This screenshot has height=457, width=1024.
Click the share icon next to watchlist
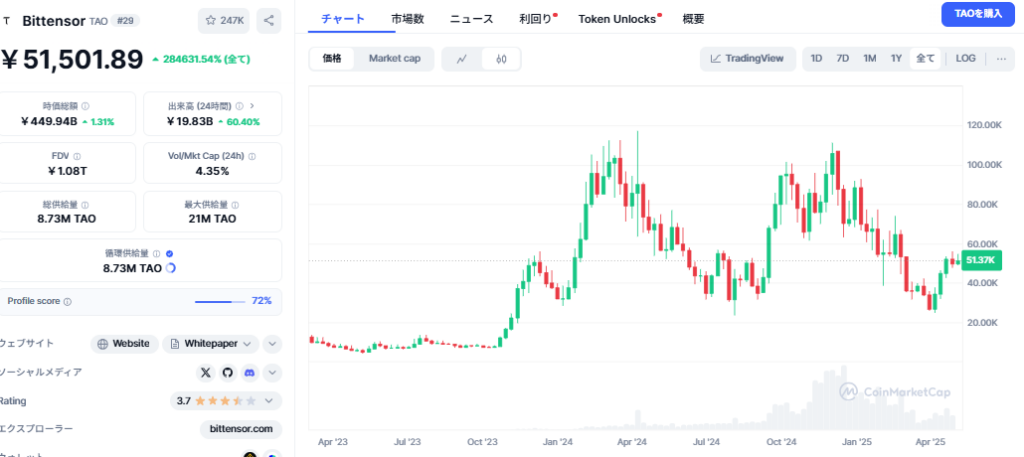pyautogui.click(x=270, y=19)
